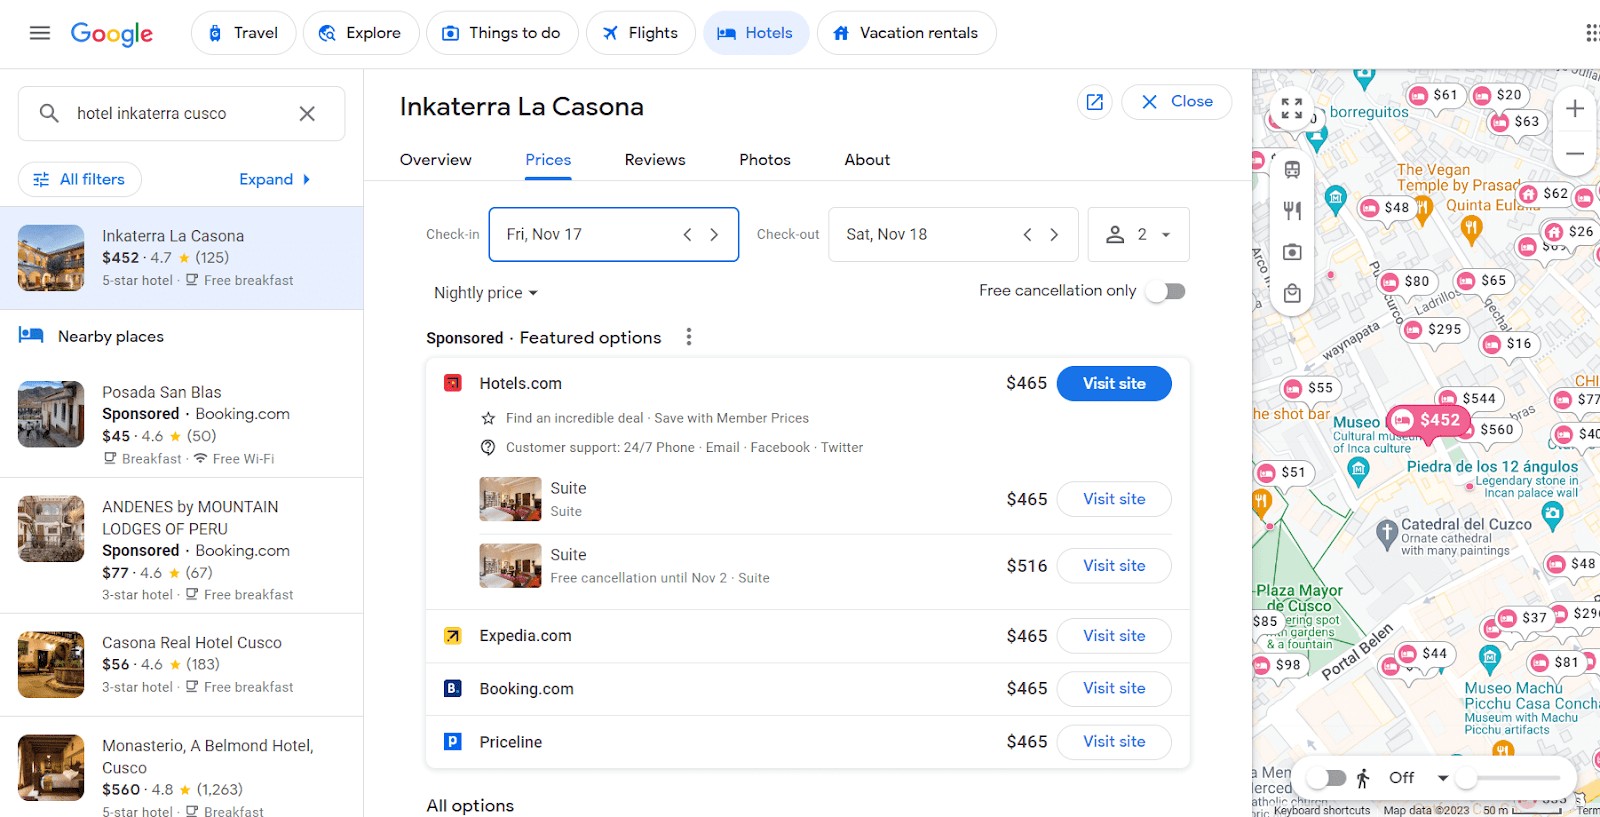Image resolution: width=1600 pixels, height=817 pixels.
Task: Visit site for Booking.com
Action: [1114, 689]
